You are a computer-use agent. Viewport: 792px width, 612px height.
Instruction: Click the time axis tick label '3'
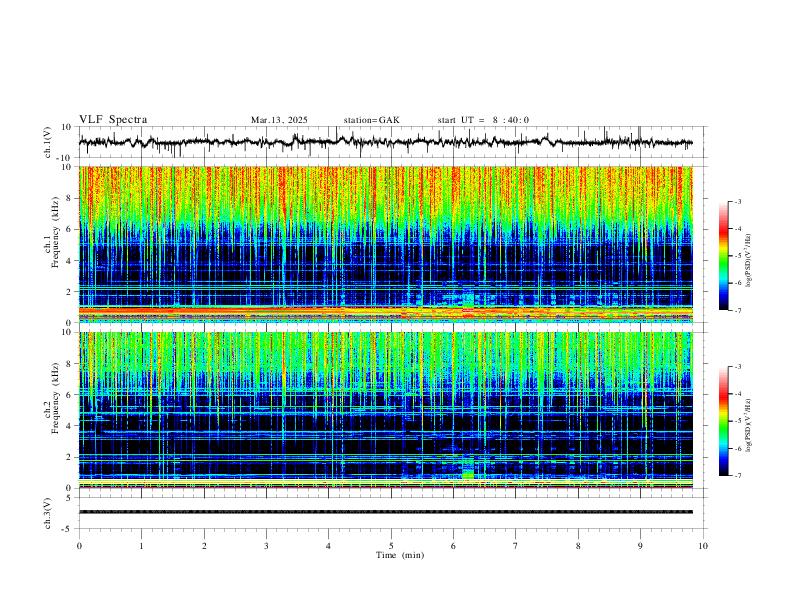266,546
